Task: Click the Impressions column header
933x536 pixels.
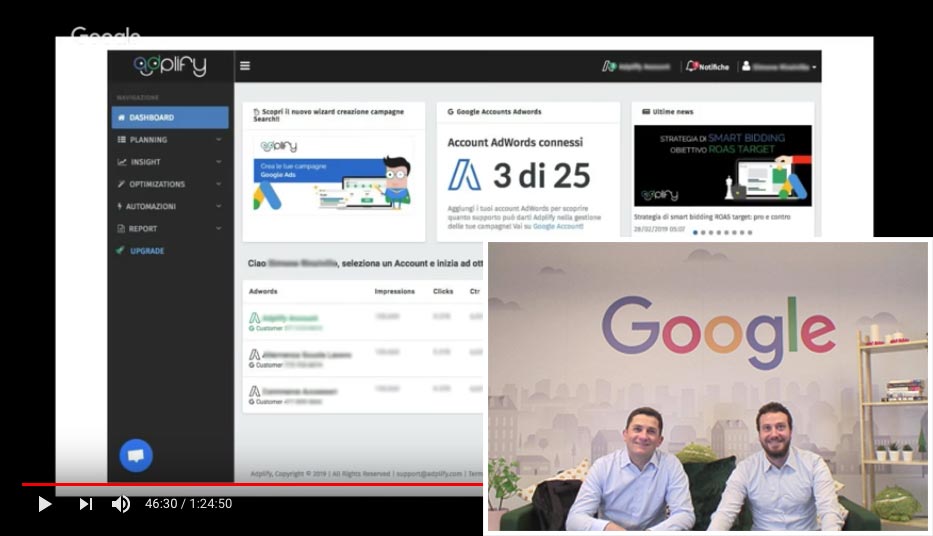Action: 395,291
